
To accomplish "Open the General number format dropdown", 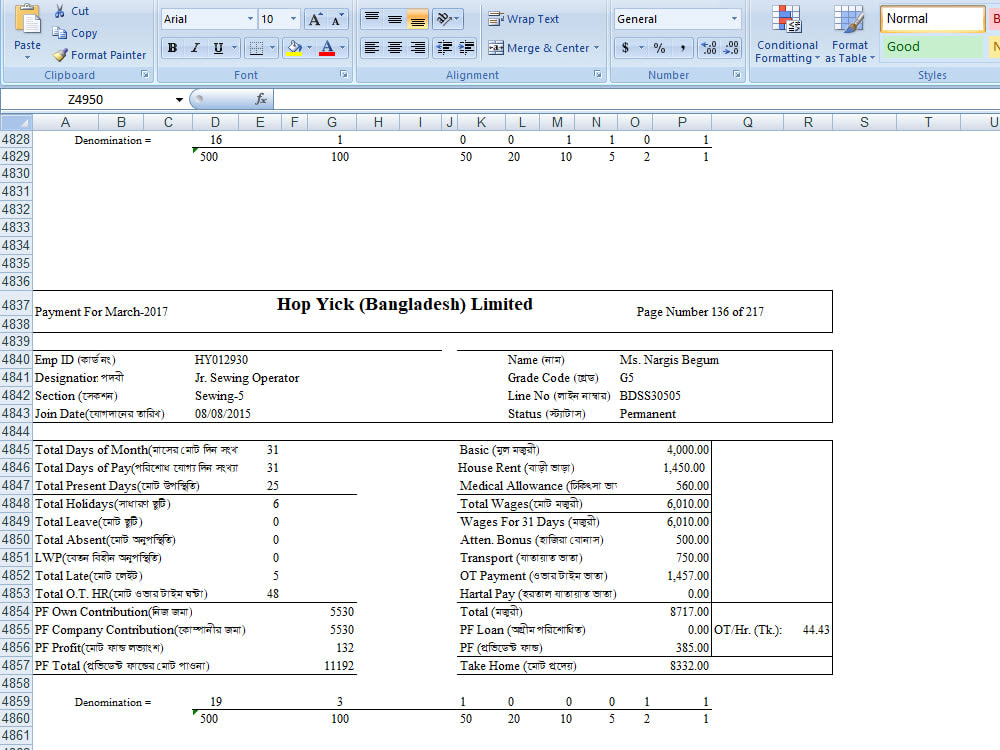I will pos(734,19).
